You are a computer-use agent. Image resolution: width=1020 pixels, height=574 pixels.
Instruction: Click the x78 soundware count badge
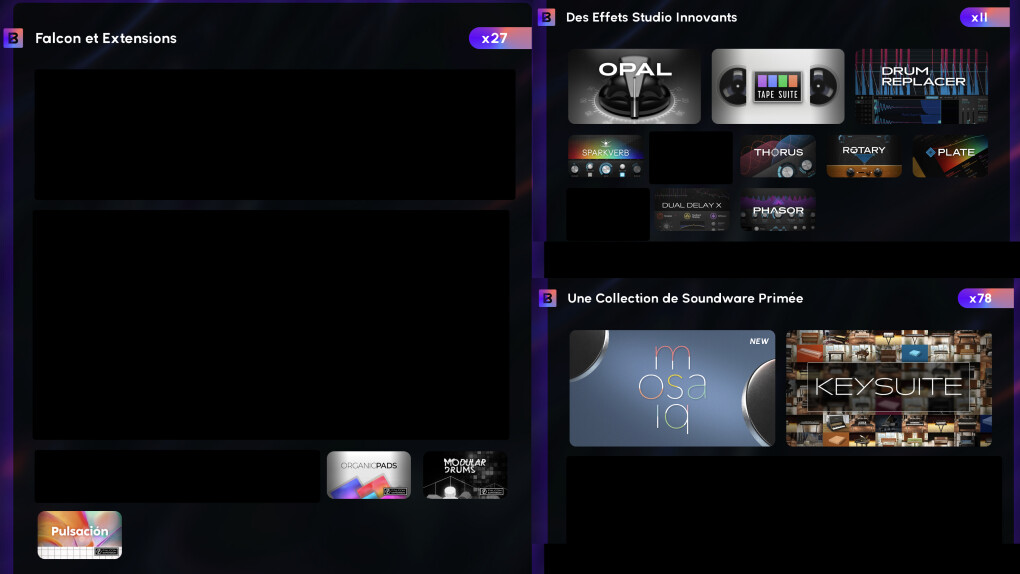(985, 298)
